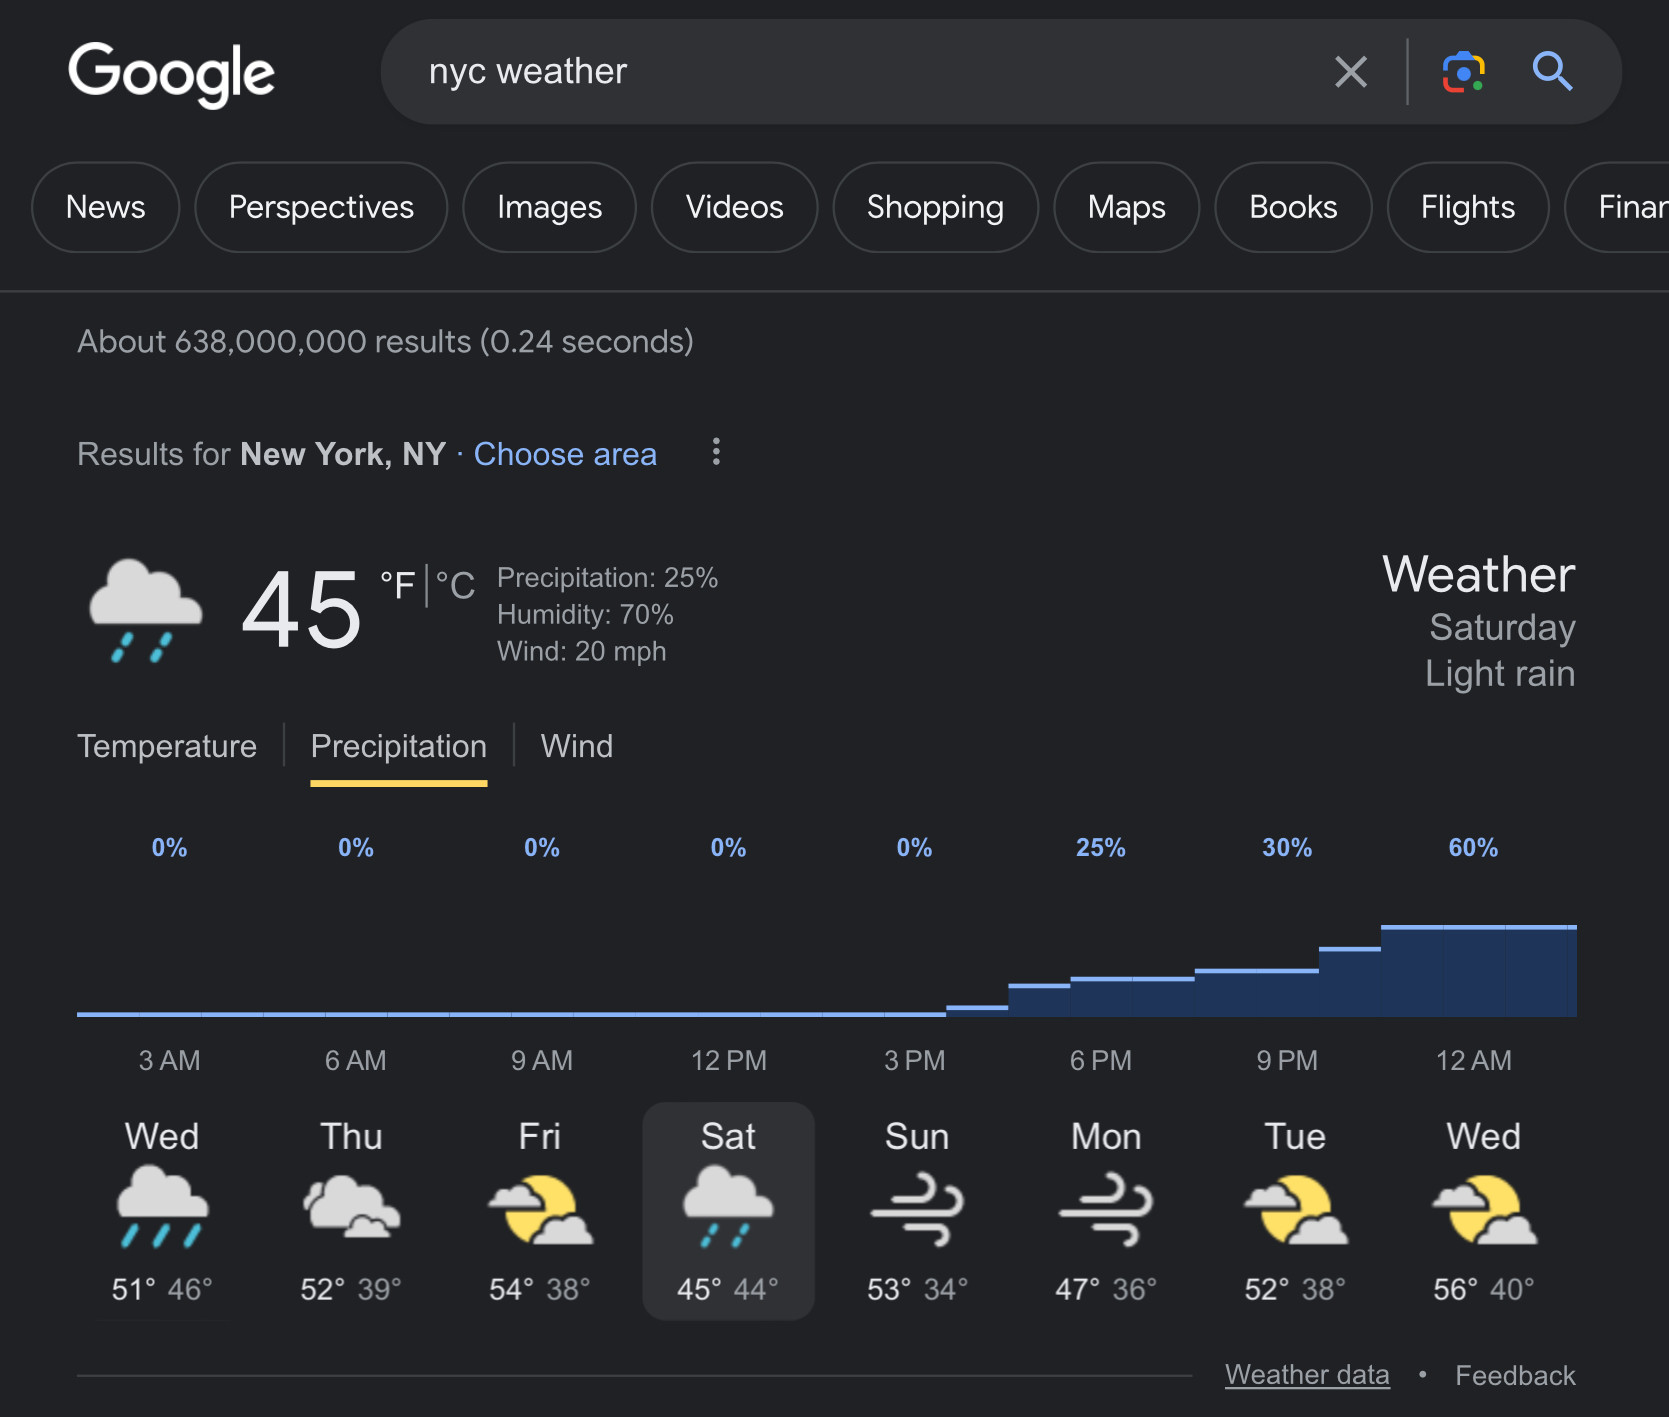Click the Google logo
This screenshot has height=1417, width=1669.
[171, 73]
